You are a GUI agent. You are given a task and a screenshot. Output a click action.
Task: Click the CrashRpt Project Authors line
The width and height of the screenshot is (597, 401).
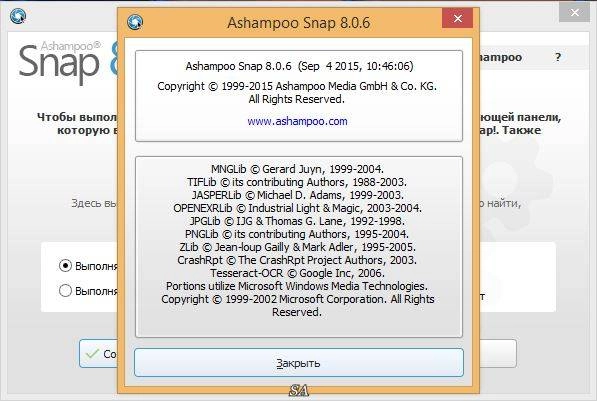[x=297, y=260]
